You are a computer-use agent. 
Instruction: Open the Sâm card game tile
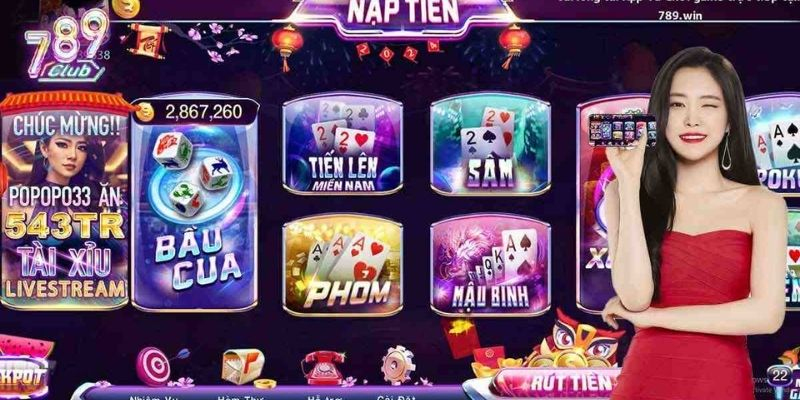pos(490,143)
